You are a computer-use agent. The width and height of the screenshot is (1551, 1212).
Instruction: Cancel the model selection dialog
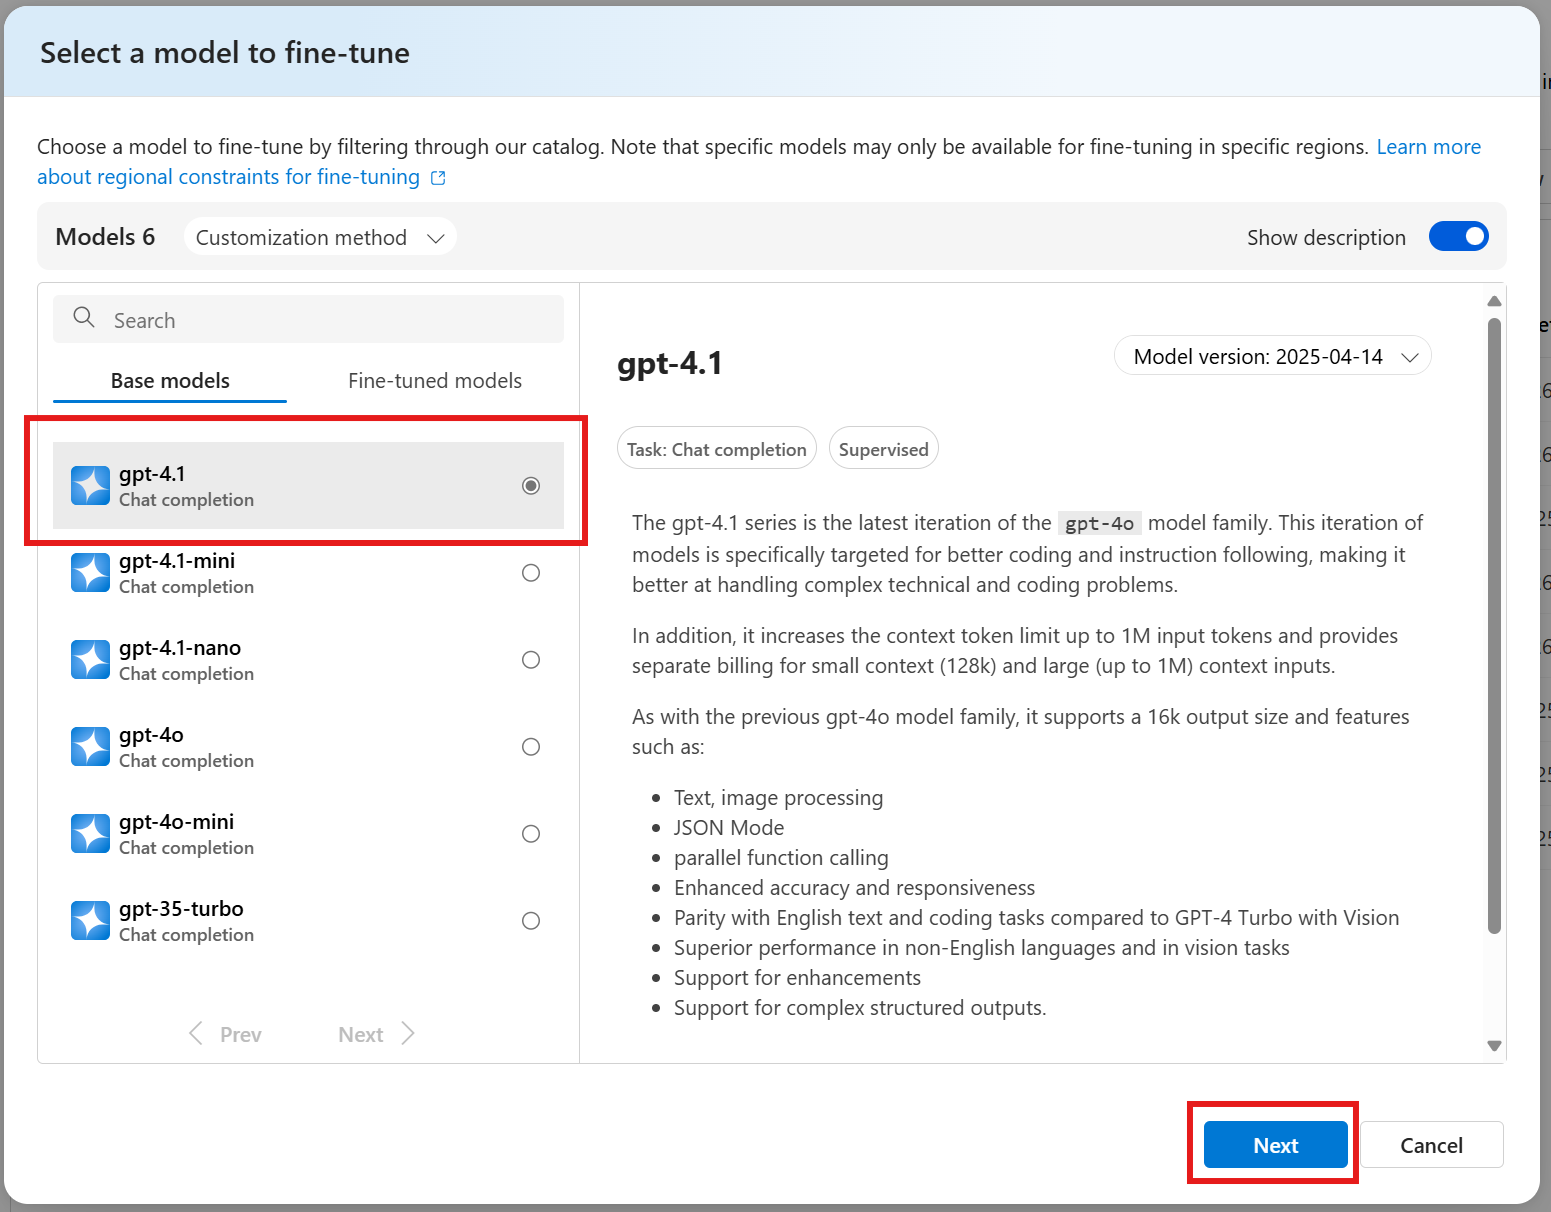1431,1144
